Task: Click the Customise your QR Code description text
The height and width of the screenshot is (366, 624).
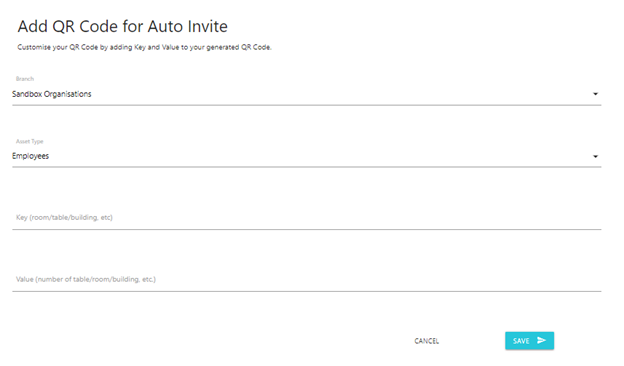Action: click(144, 47)
